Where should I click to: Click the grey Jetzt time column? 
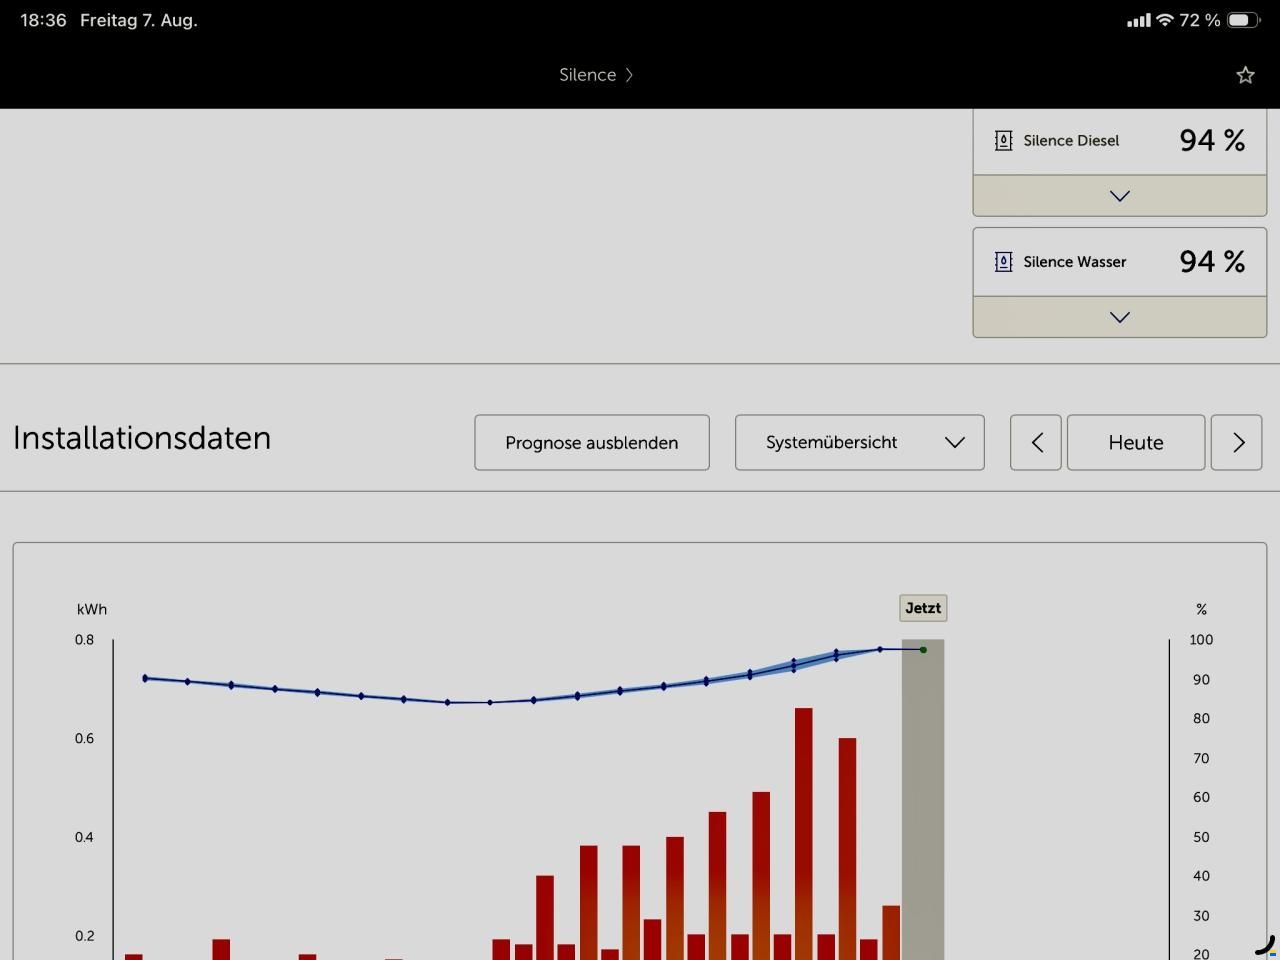click(923, 800)
